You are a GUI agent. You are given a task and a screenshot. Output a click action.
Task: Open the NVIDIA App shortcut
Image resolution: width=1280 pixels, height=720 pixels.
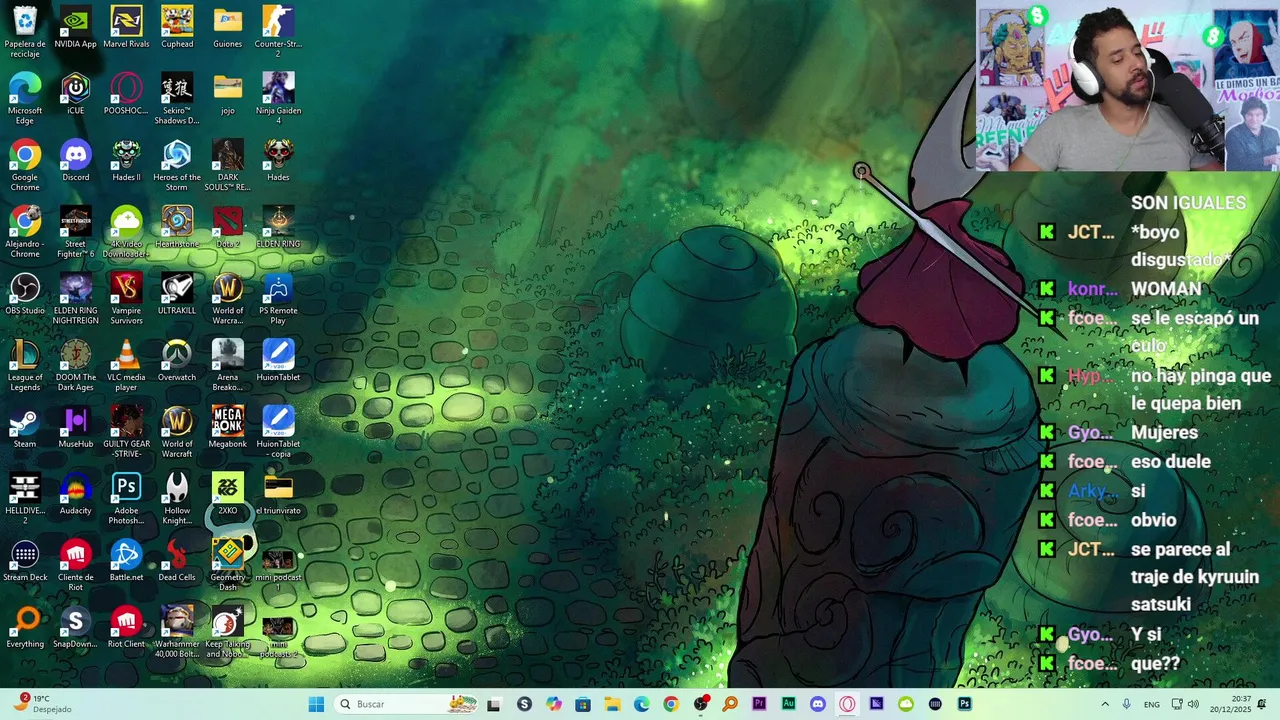coord(75,27)
